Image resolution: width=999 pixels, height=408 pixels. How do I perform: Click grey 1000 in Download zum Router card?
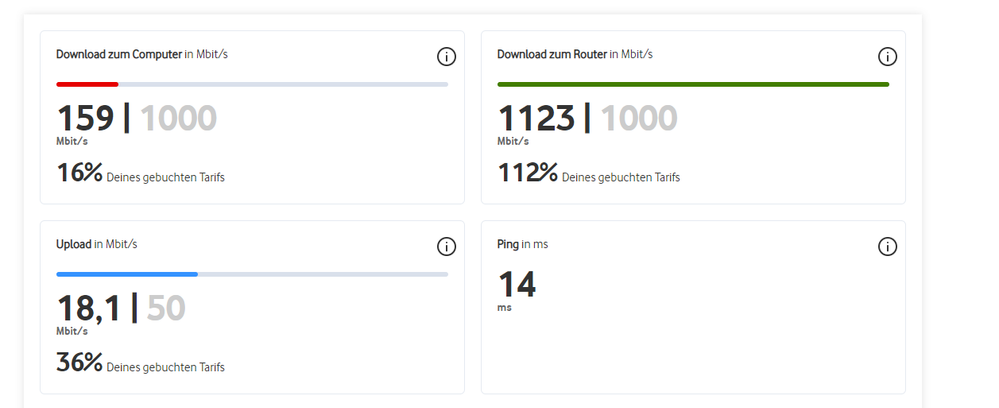(x=639, y=119)
